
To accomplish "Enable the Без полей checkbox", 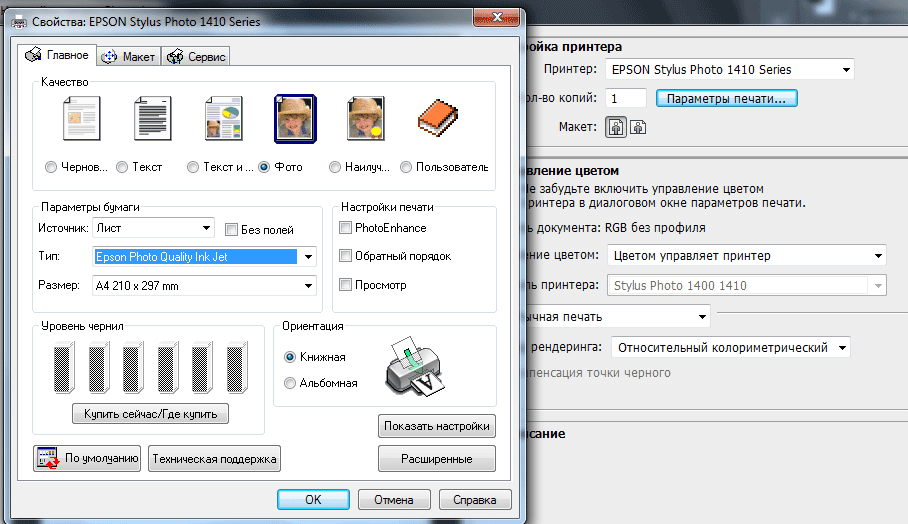I will click(x=231, y=230).
